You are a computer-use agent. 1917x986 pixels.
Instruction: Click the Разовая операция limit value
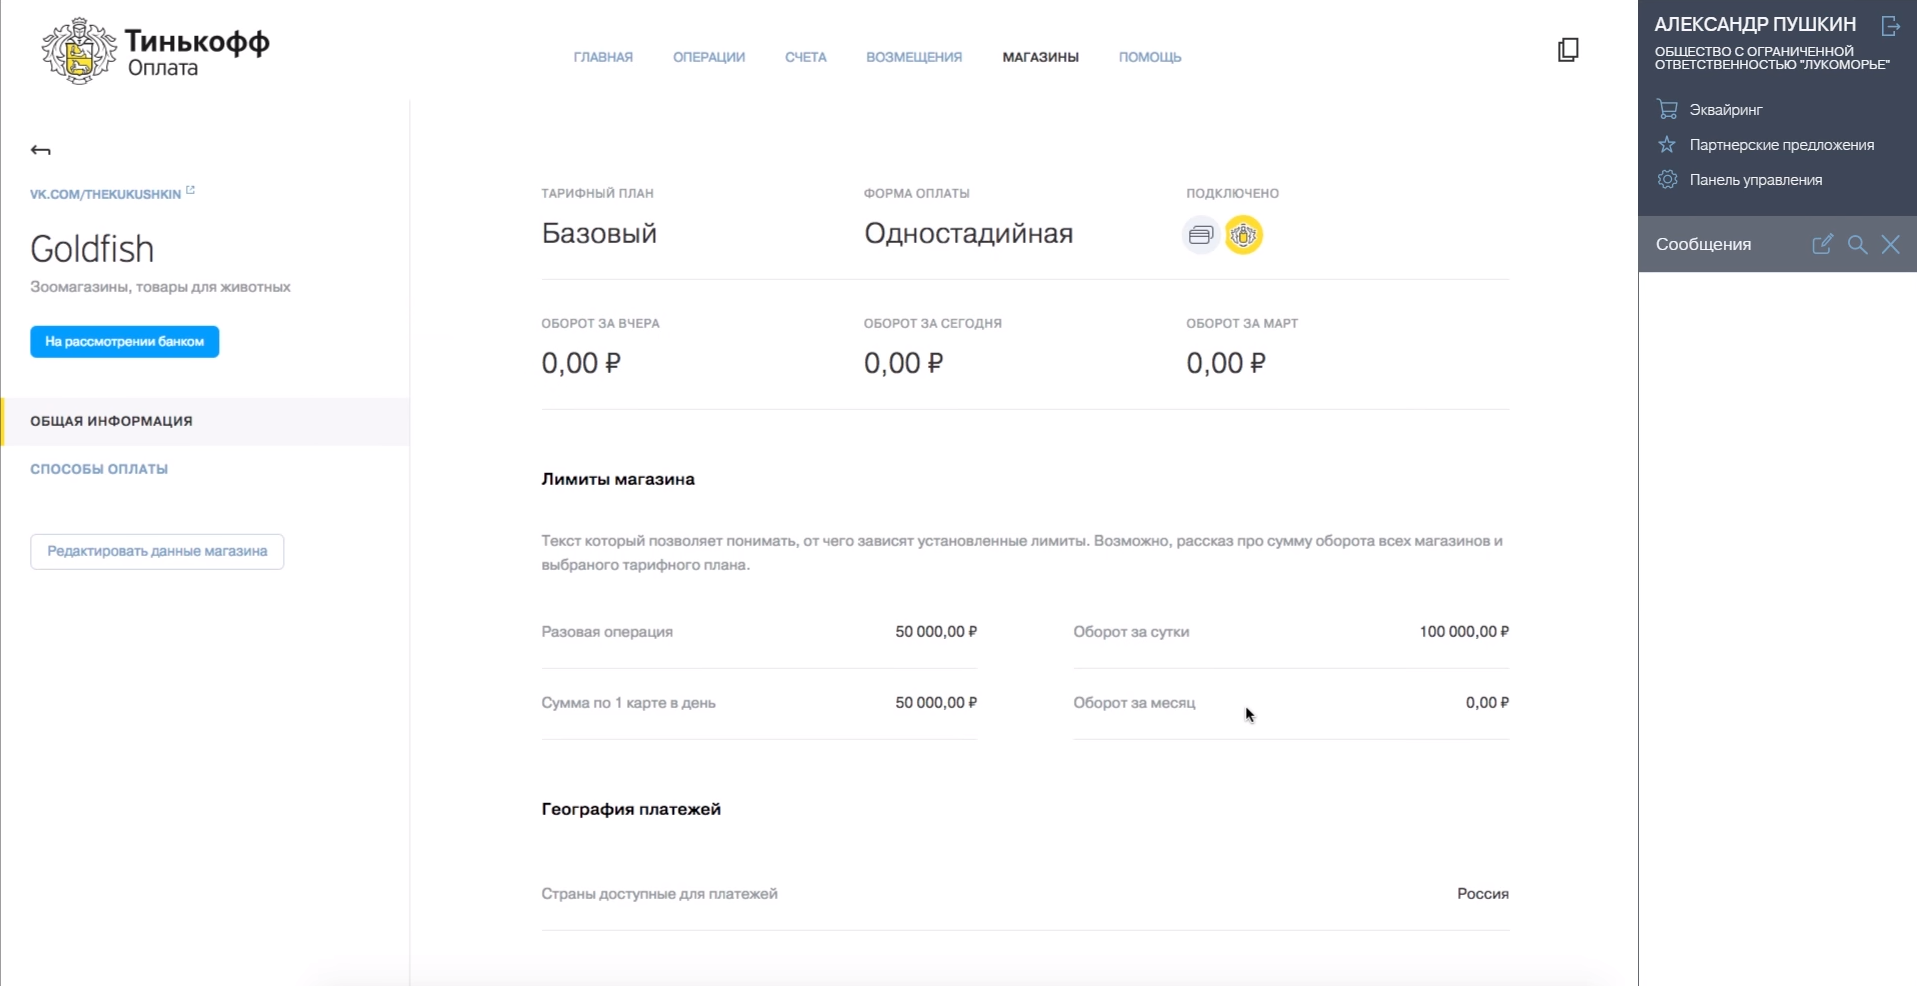pos(936,632)
